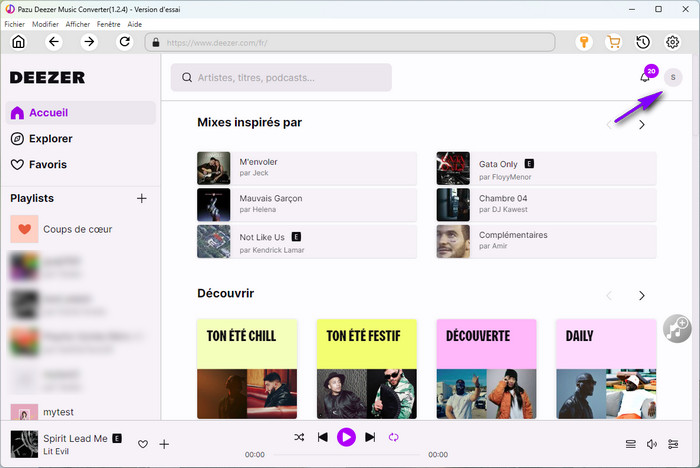Open notifications bell with badge 20

[x=648, y=75]
